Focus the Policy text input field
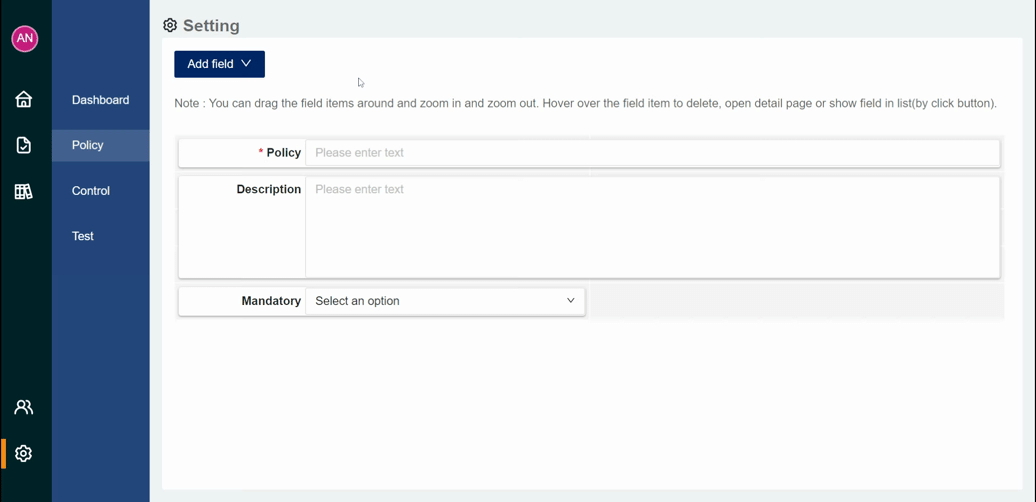 tap(652, 153)
